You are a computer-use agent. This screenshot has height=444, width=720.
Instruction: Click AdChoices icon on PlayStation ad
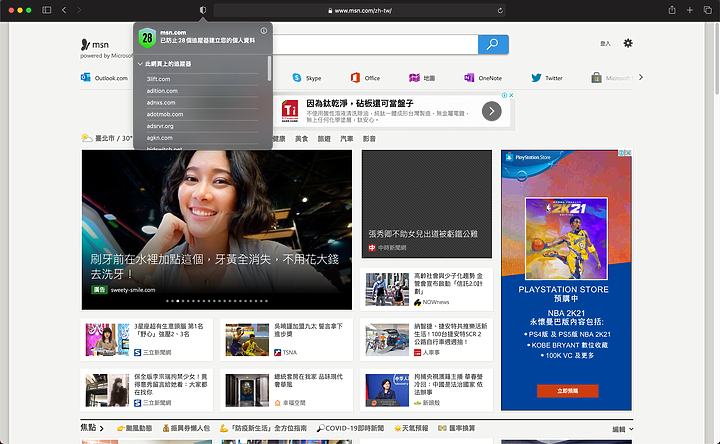click(x=621, y=153)
